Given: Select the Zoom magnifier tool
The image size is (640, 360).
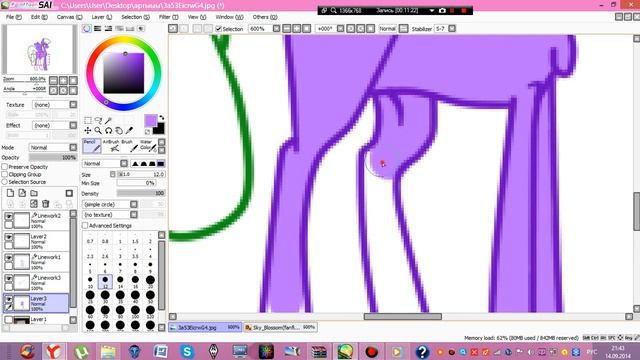Looking at the screenshot, I should pos(98,131).
